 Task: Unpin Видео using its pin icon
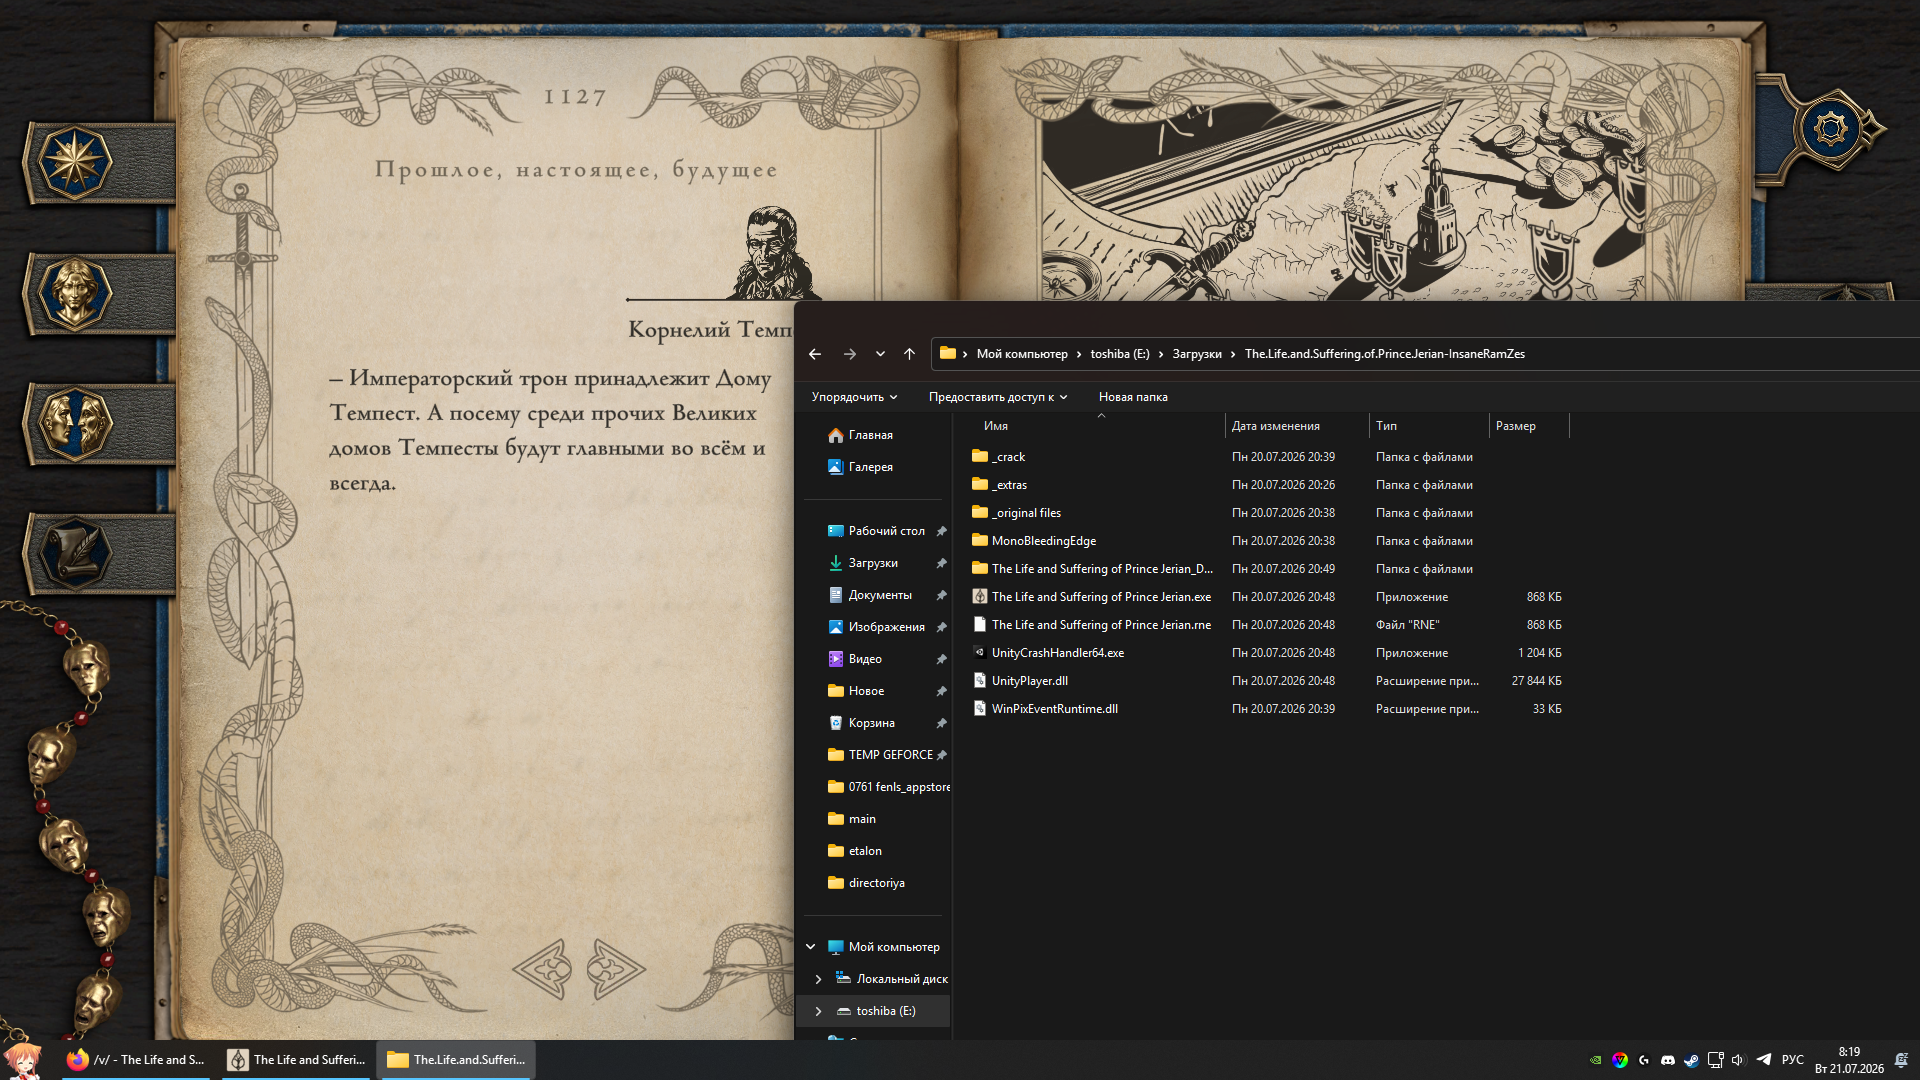(x=941, y=659)
